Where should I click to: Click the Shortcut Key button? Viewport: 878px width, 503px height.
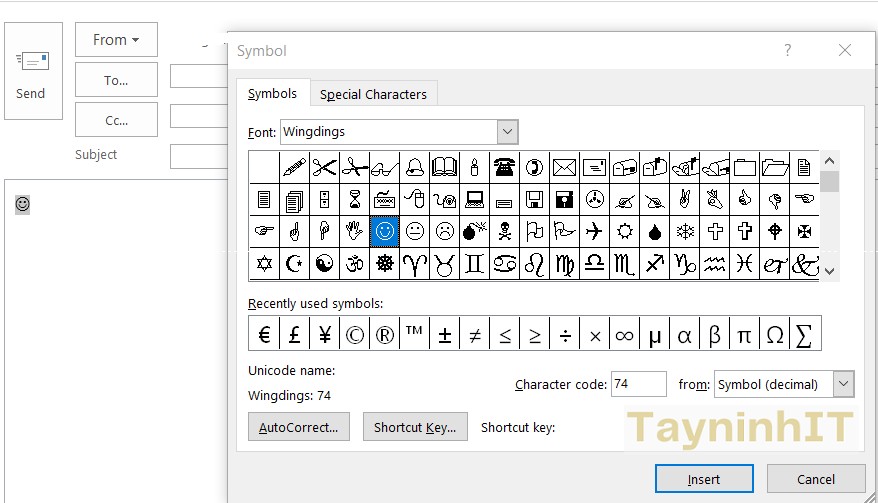pyautogui.click(x=414, y=427)
